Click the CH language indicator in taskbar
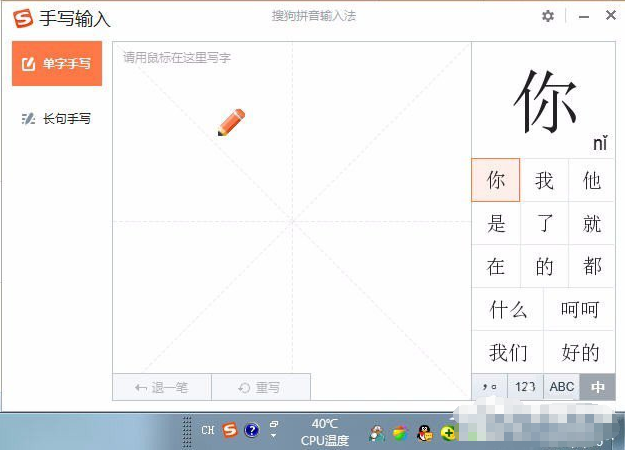The width and height of the screenshot is (625, 450). pos(208,430)
